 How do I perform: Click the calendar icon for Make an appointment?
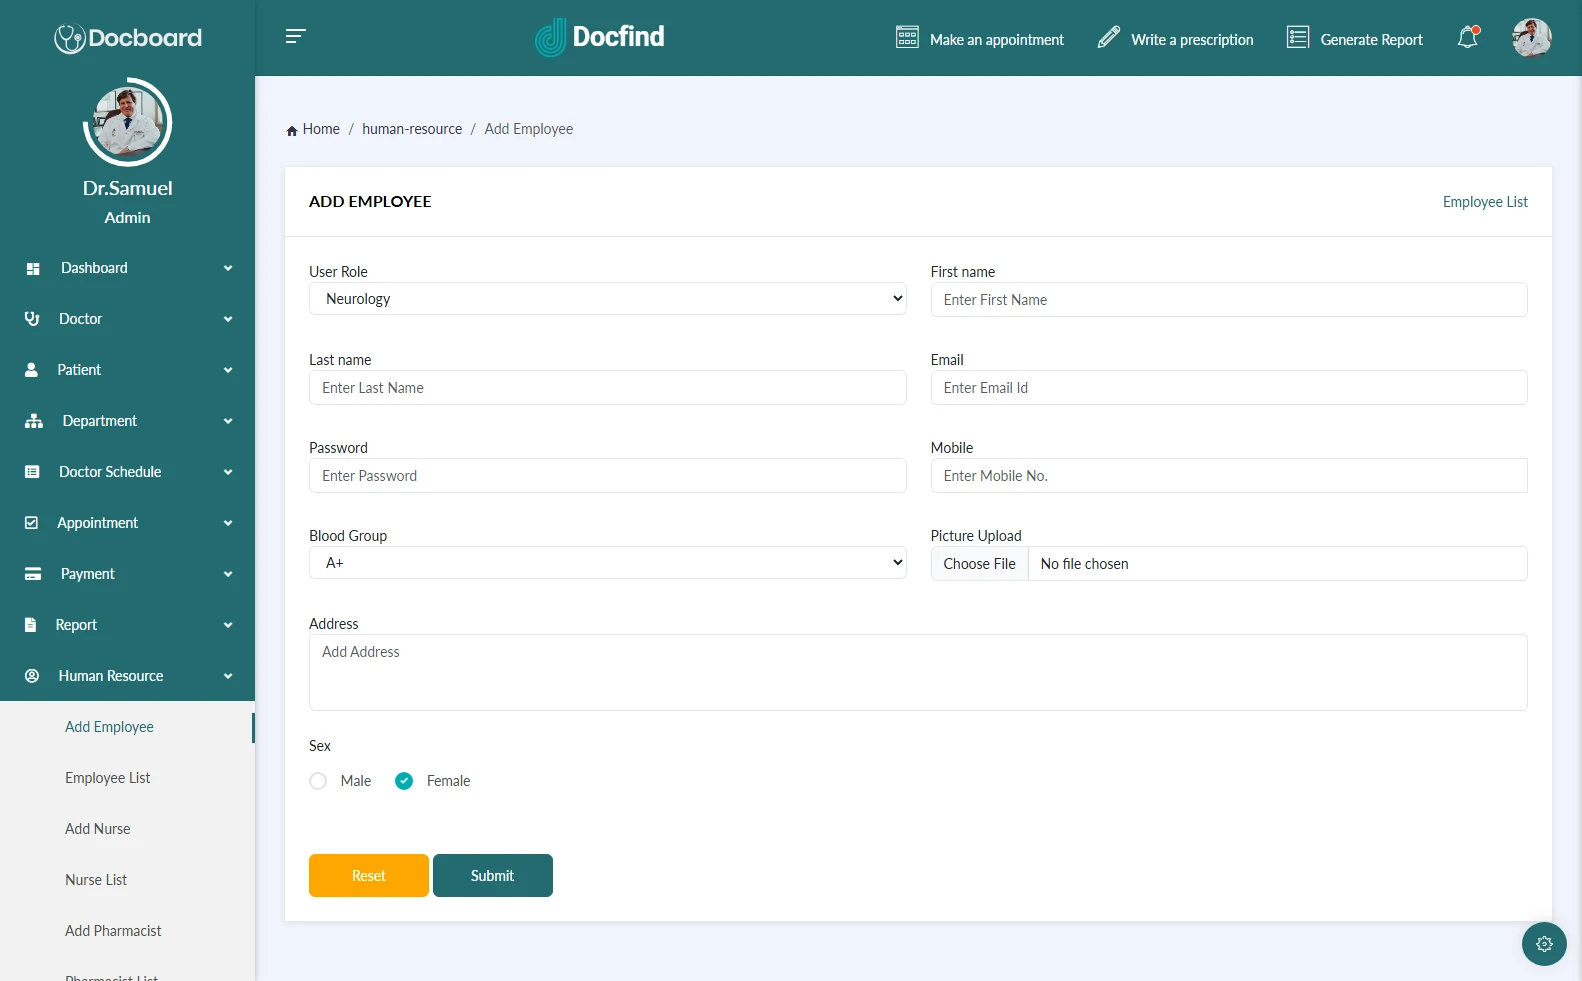point(907,38)
